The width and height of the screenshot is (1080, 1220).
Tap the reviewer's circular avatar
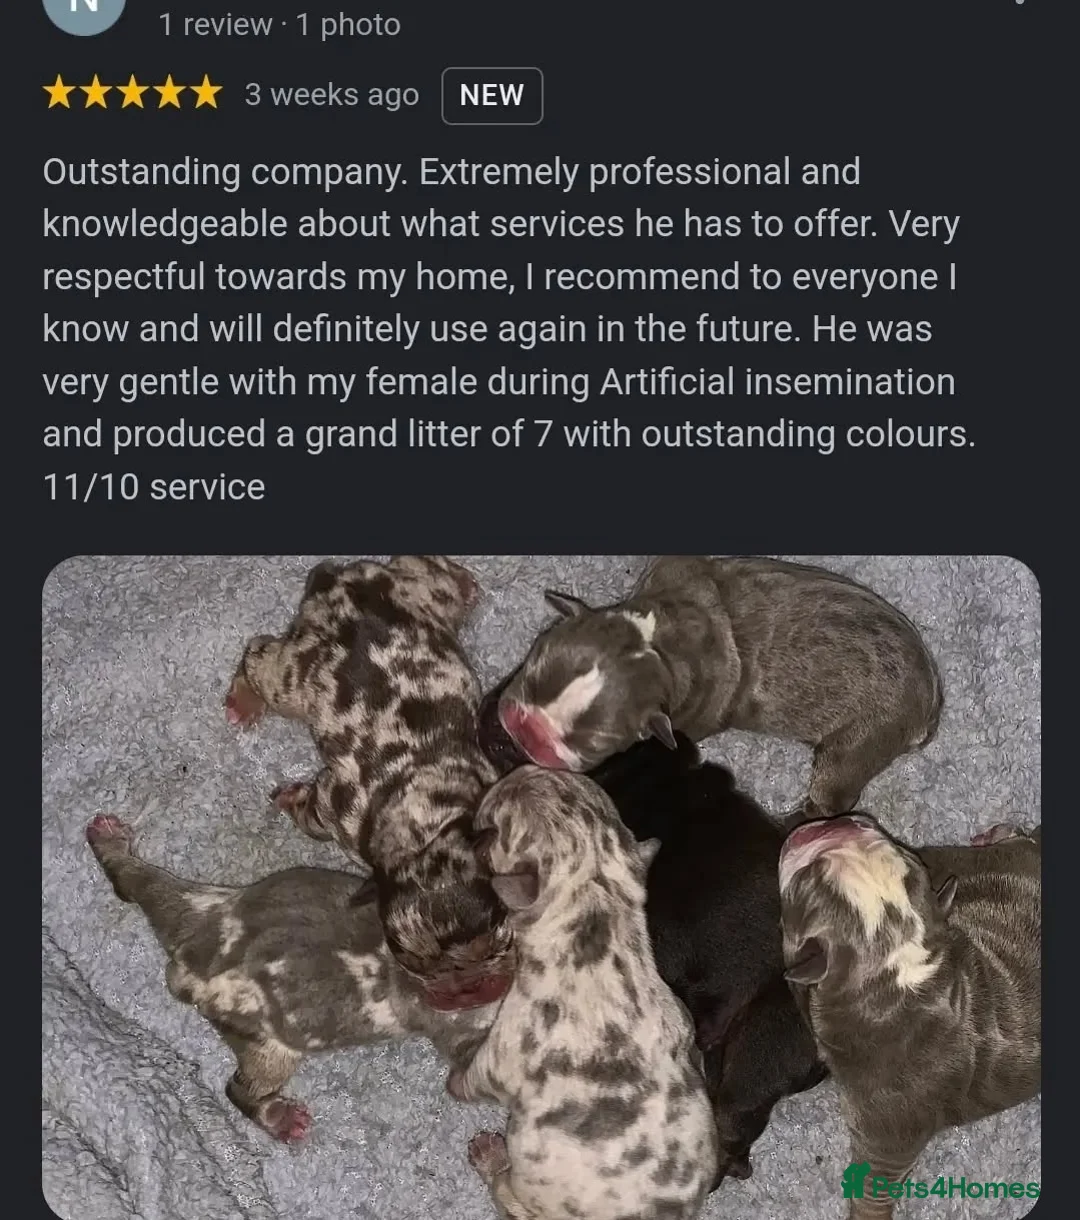point(84,12)
